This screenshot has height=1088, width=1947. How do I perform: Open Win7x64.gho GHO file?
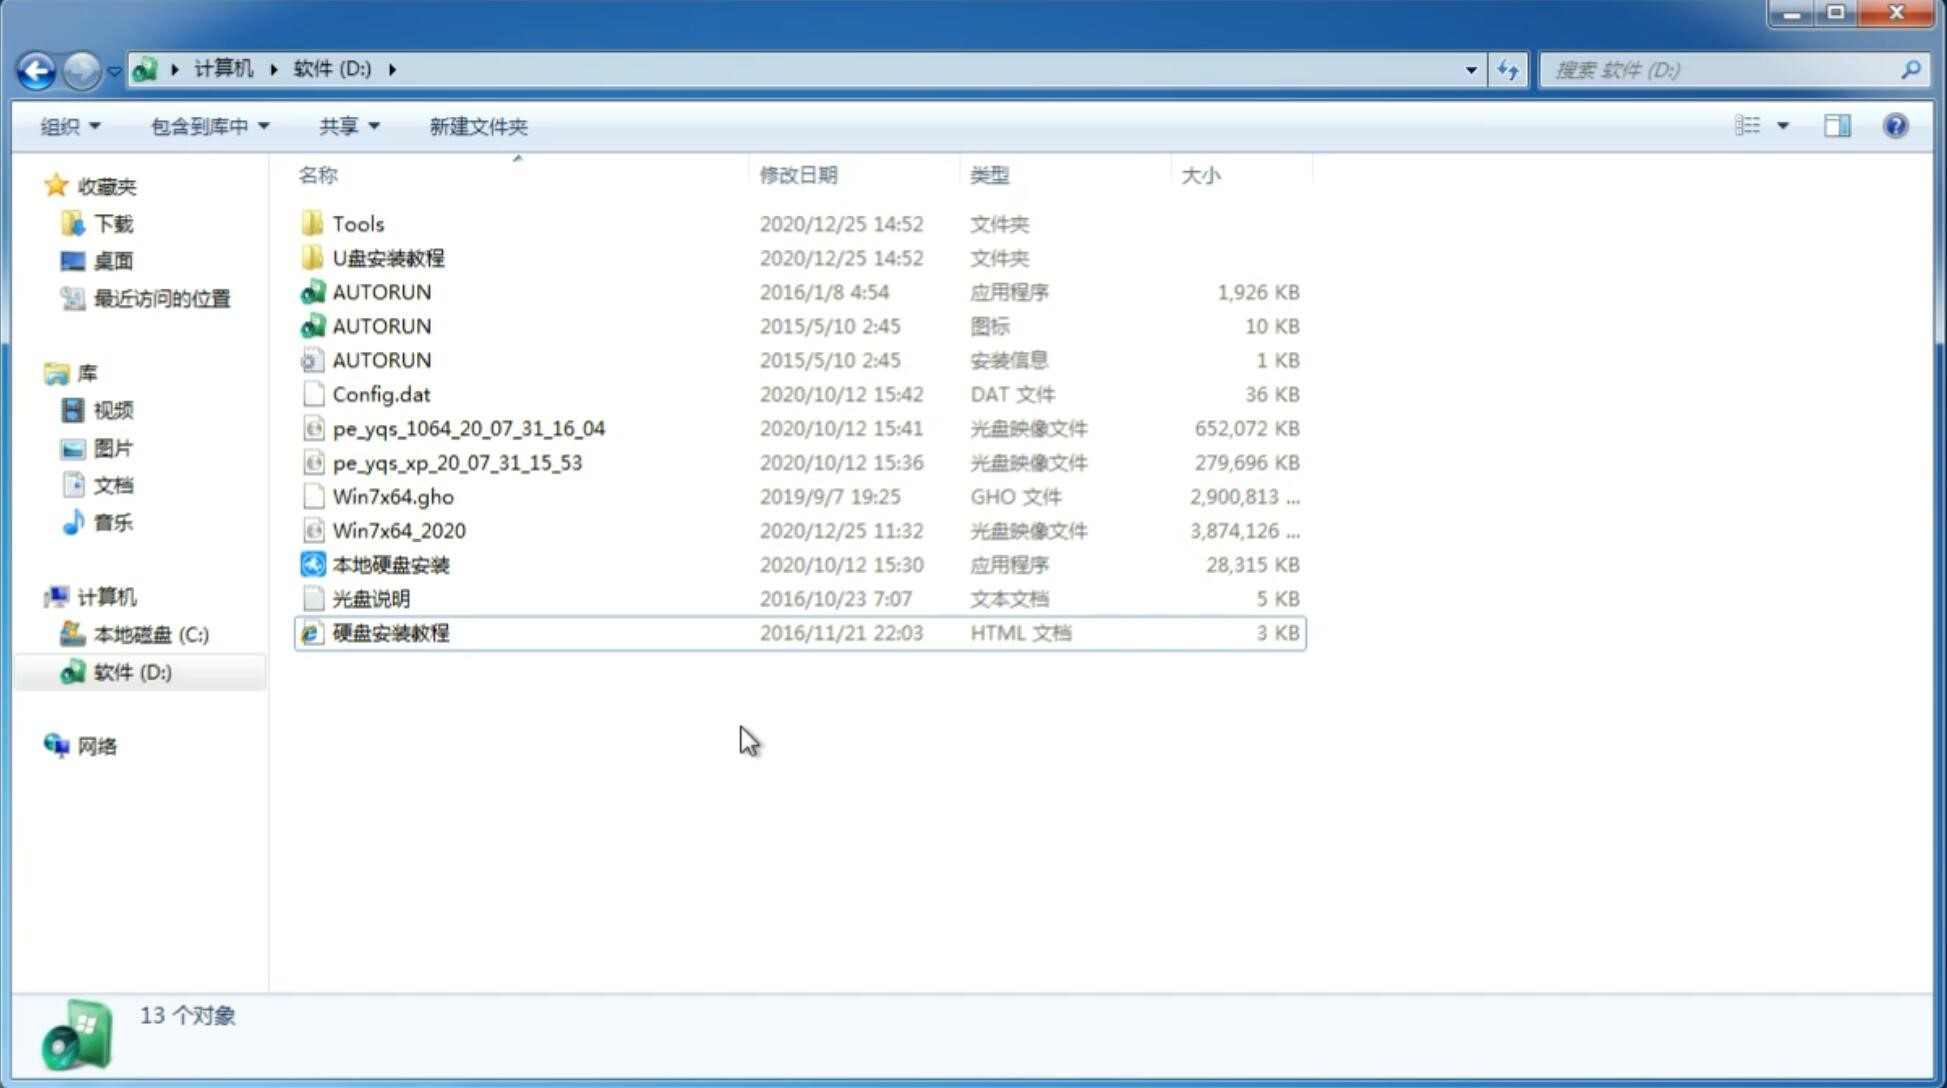click(393, 496)
